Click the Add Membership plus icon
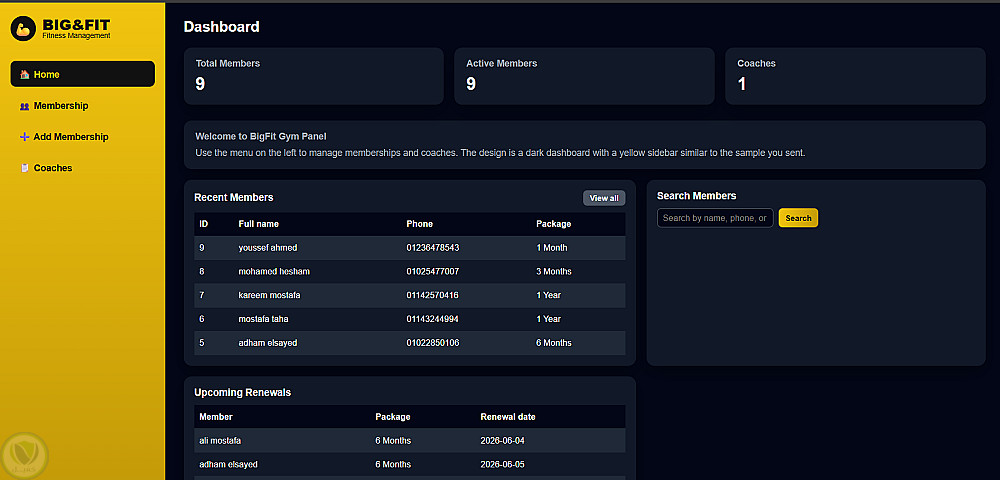 pos(24,137)
